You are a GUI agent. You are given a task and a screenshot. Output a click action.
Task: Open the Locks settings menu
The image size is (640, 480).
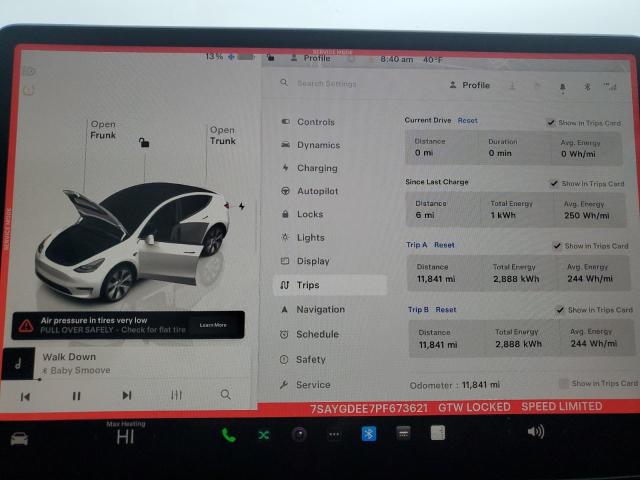coord(310,214)
